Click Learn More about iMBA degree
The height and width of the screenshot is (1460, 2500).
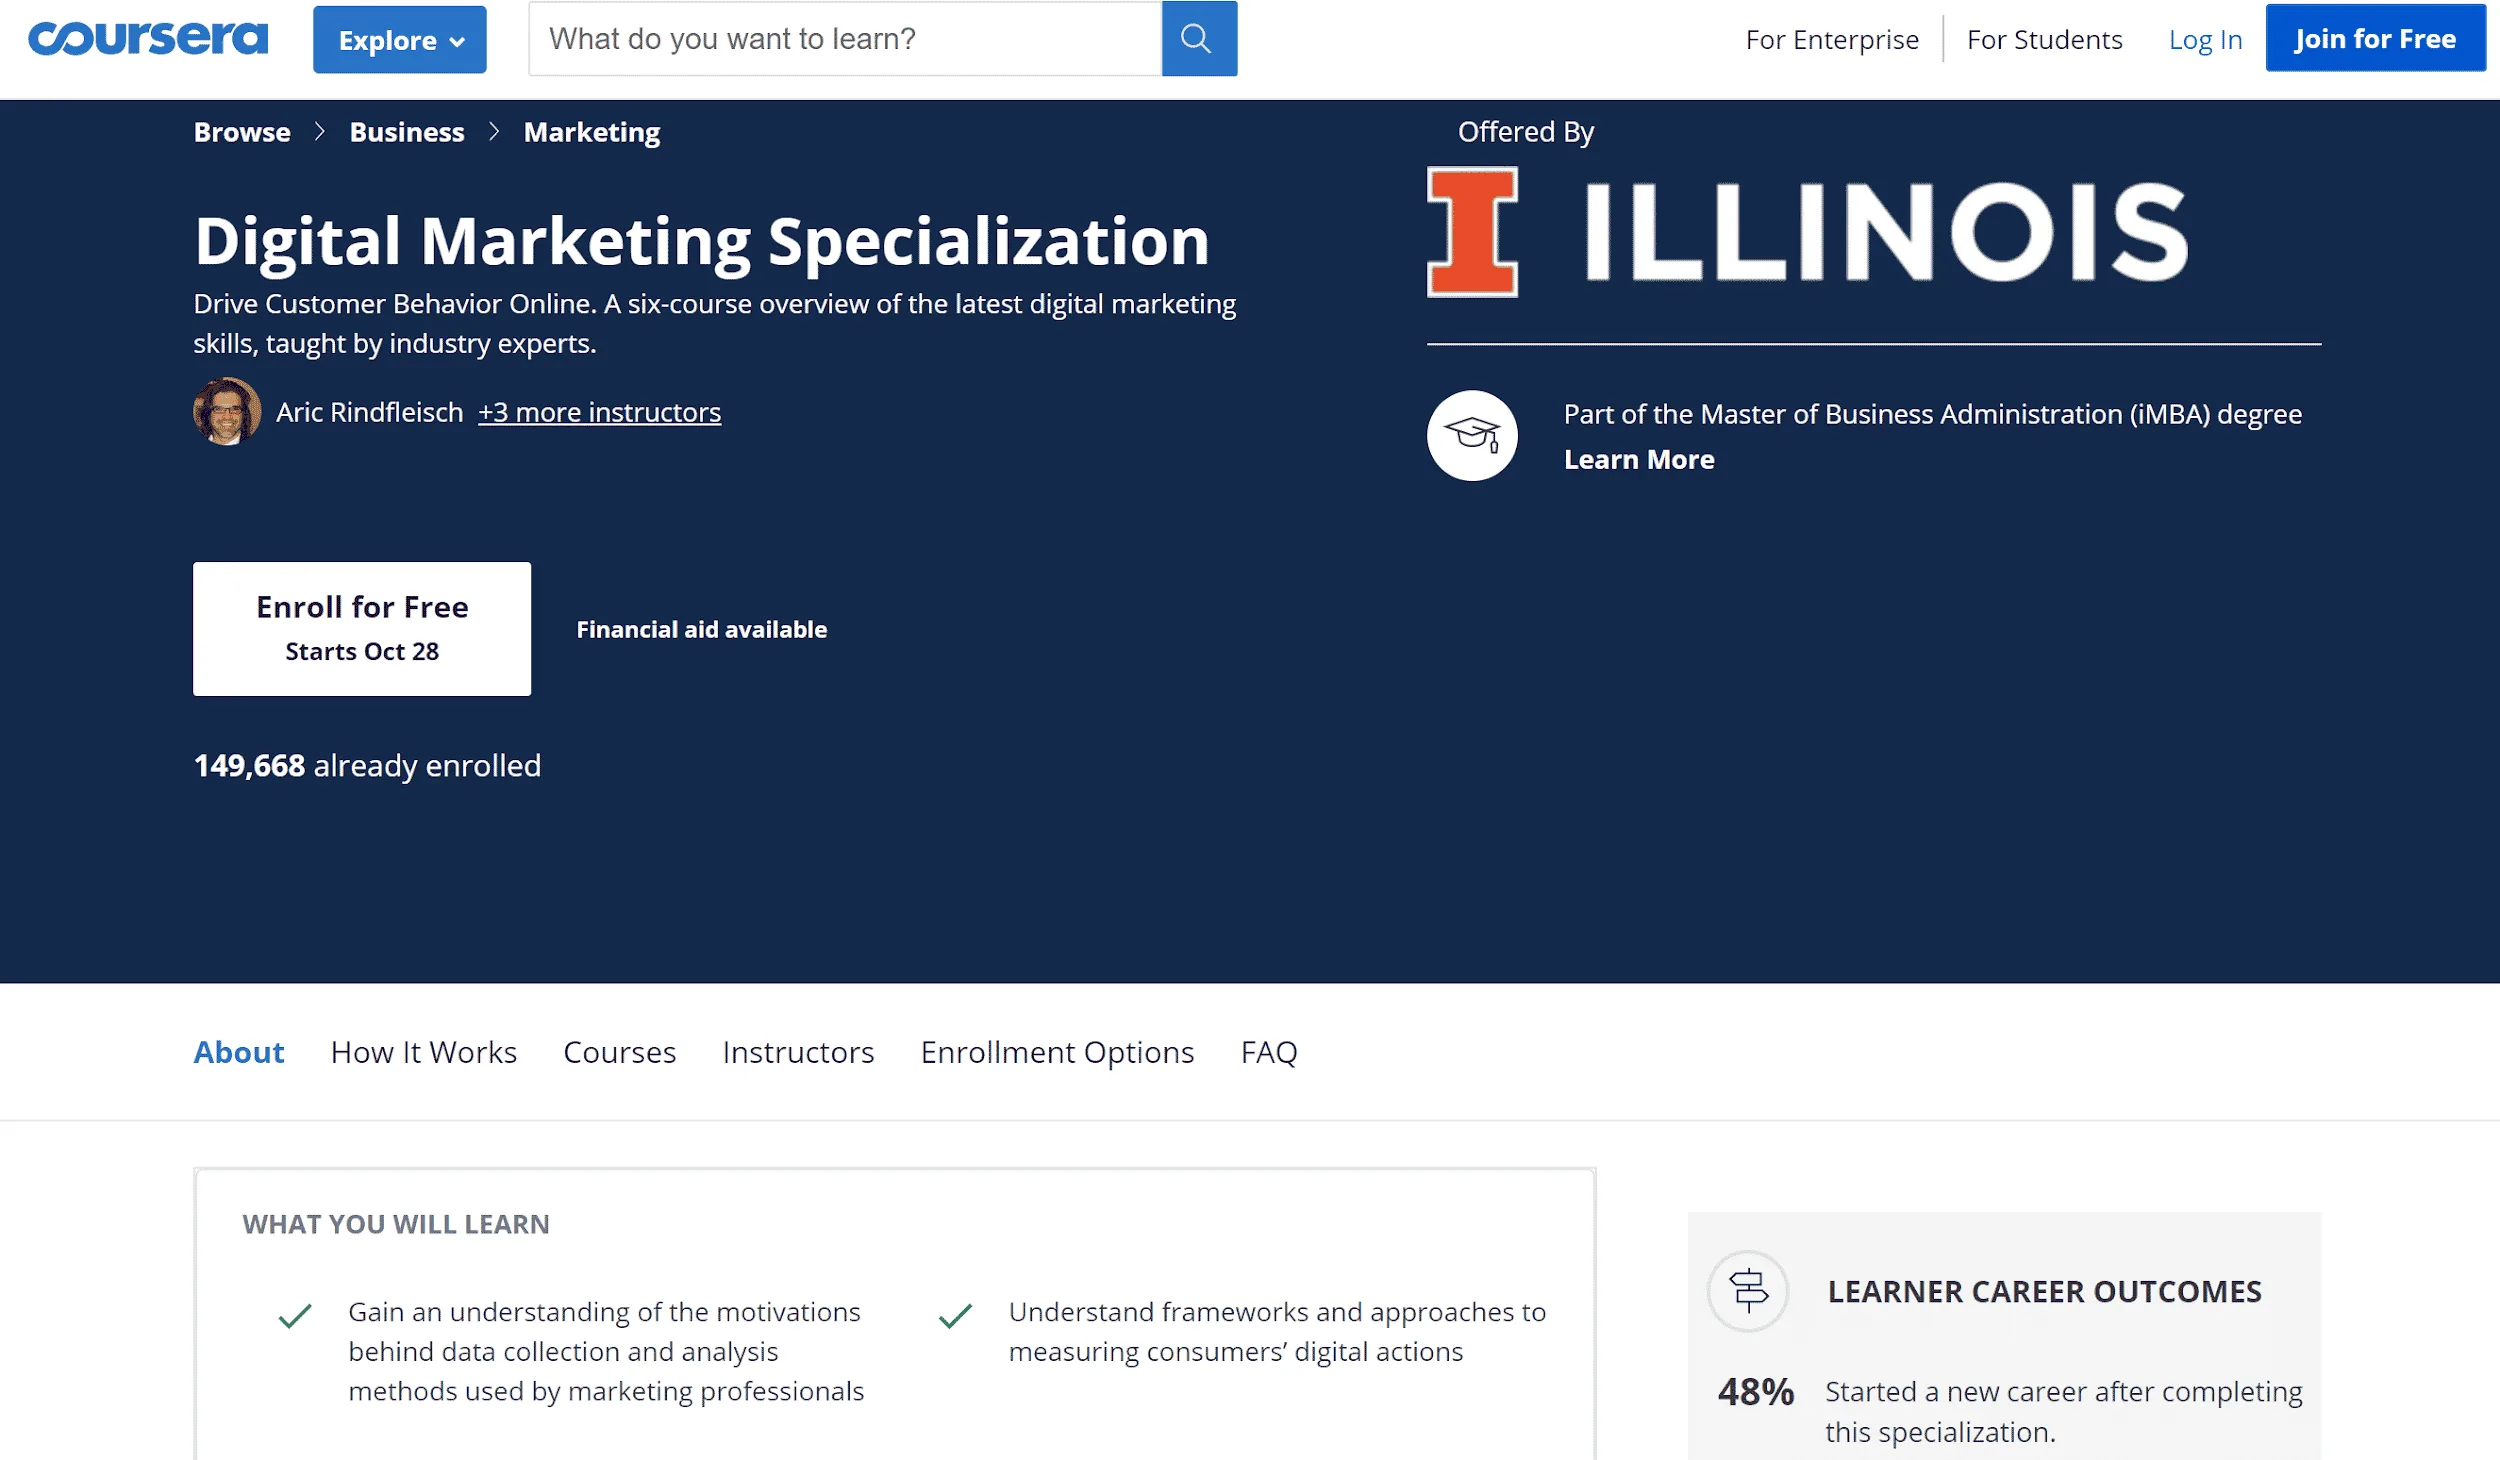(x=1639, y=459)
